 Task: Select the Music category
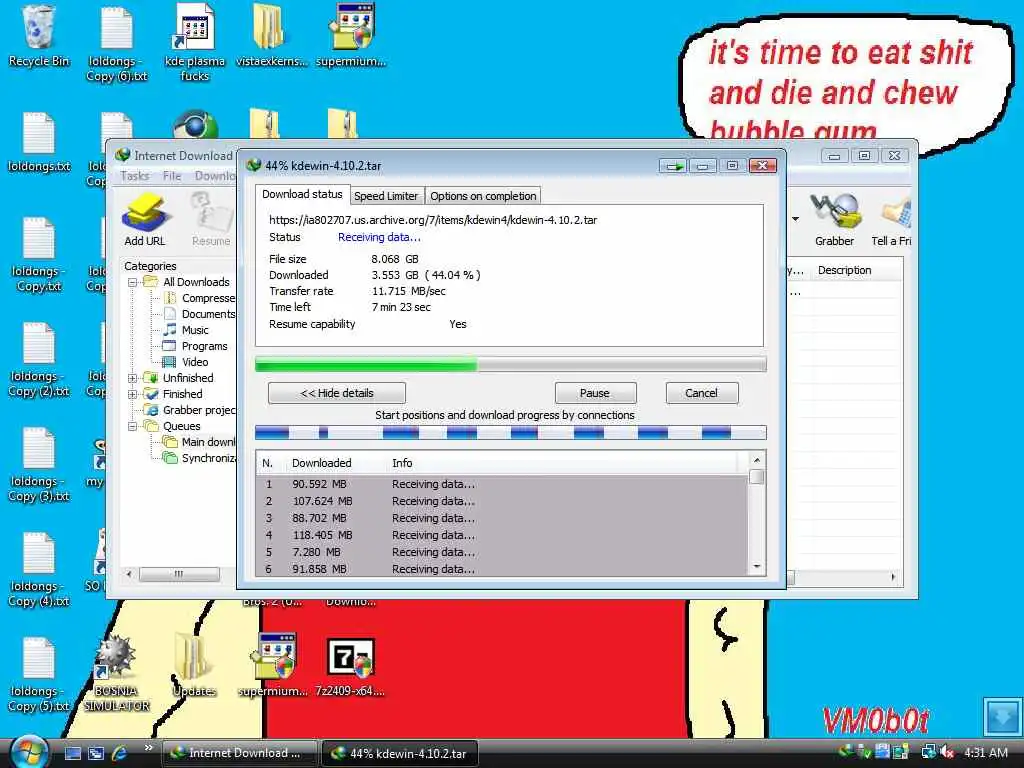click(x=187, y=330)
